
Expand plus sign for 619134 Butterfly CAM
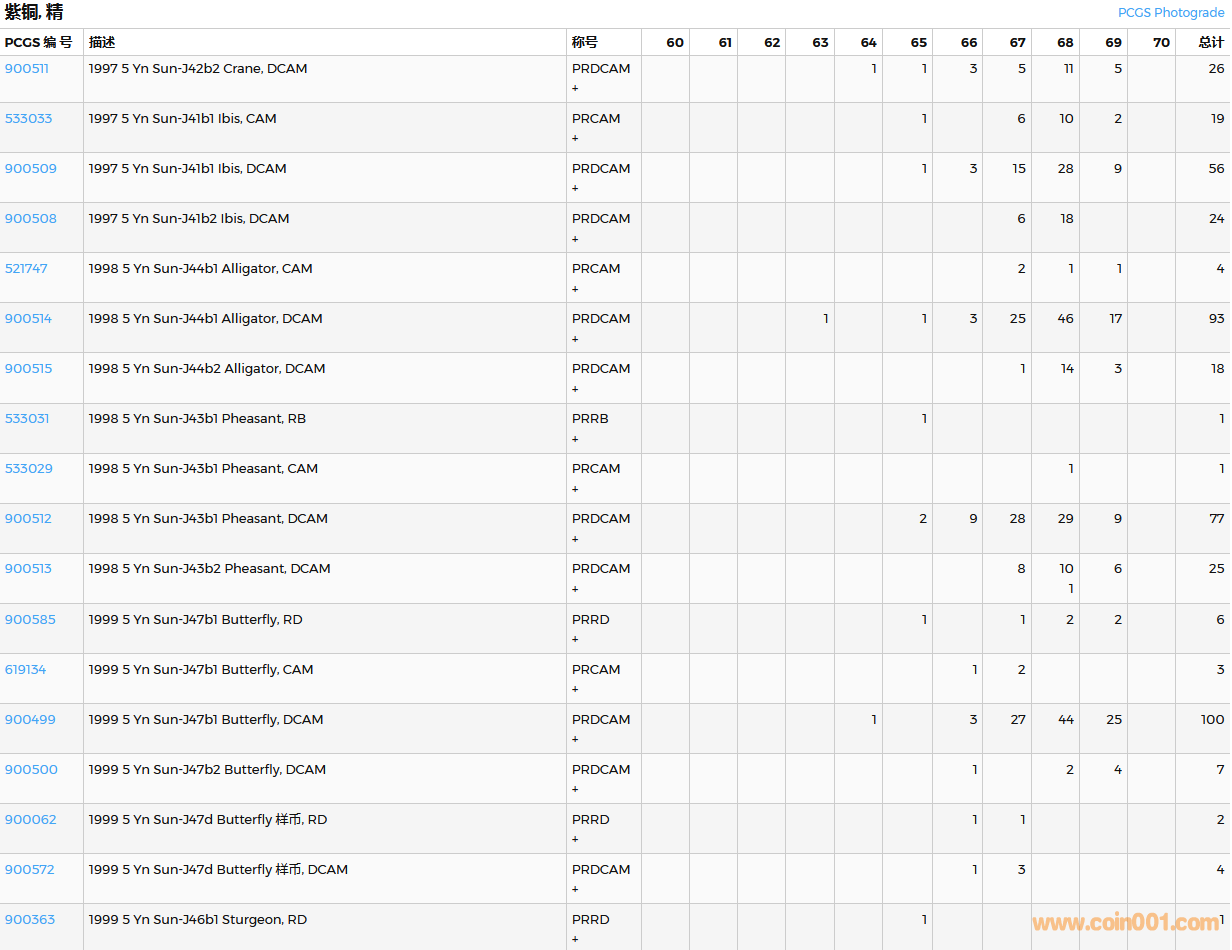click(x=575, y=690)
